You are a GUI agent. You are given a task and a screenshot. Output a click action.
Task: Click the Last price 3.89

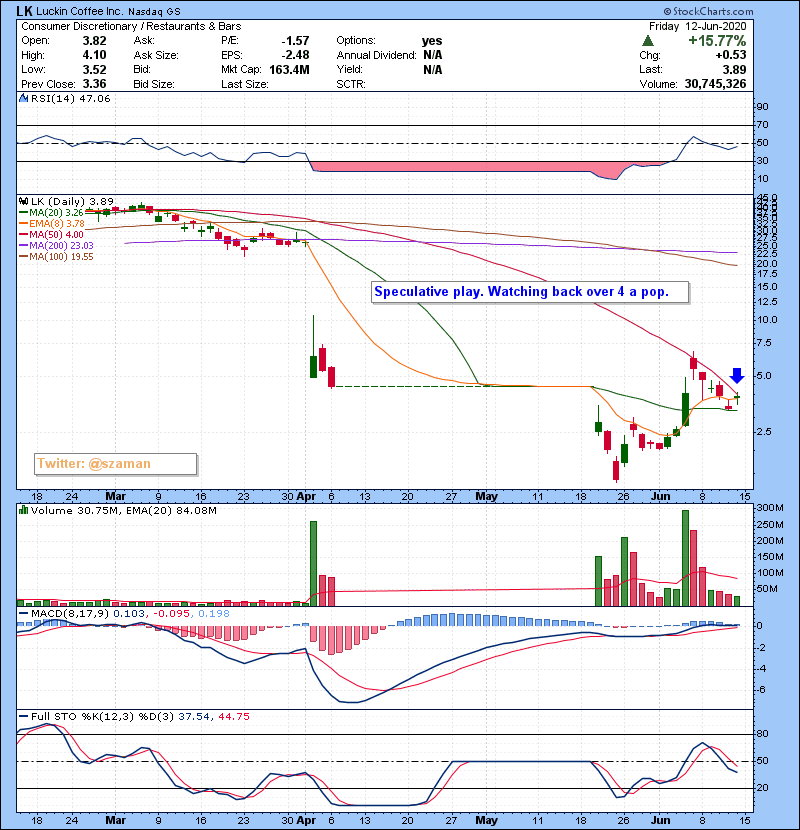(x=734, y=69)
